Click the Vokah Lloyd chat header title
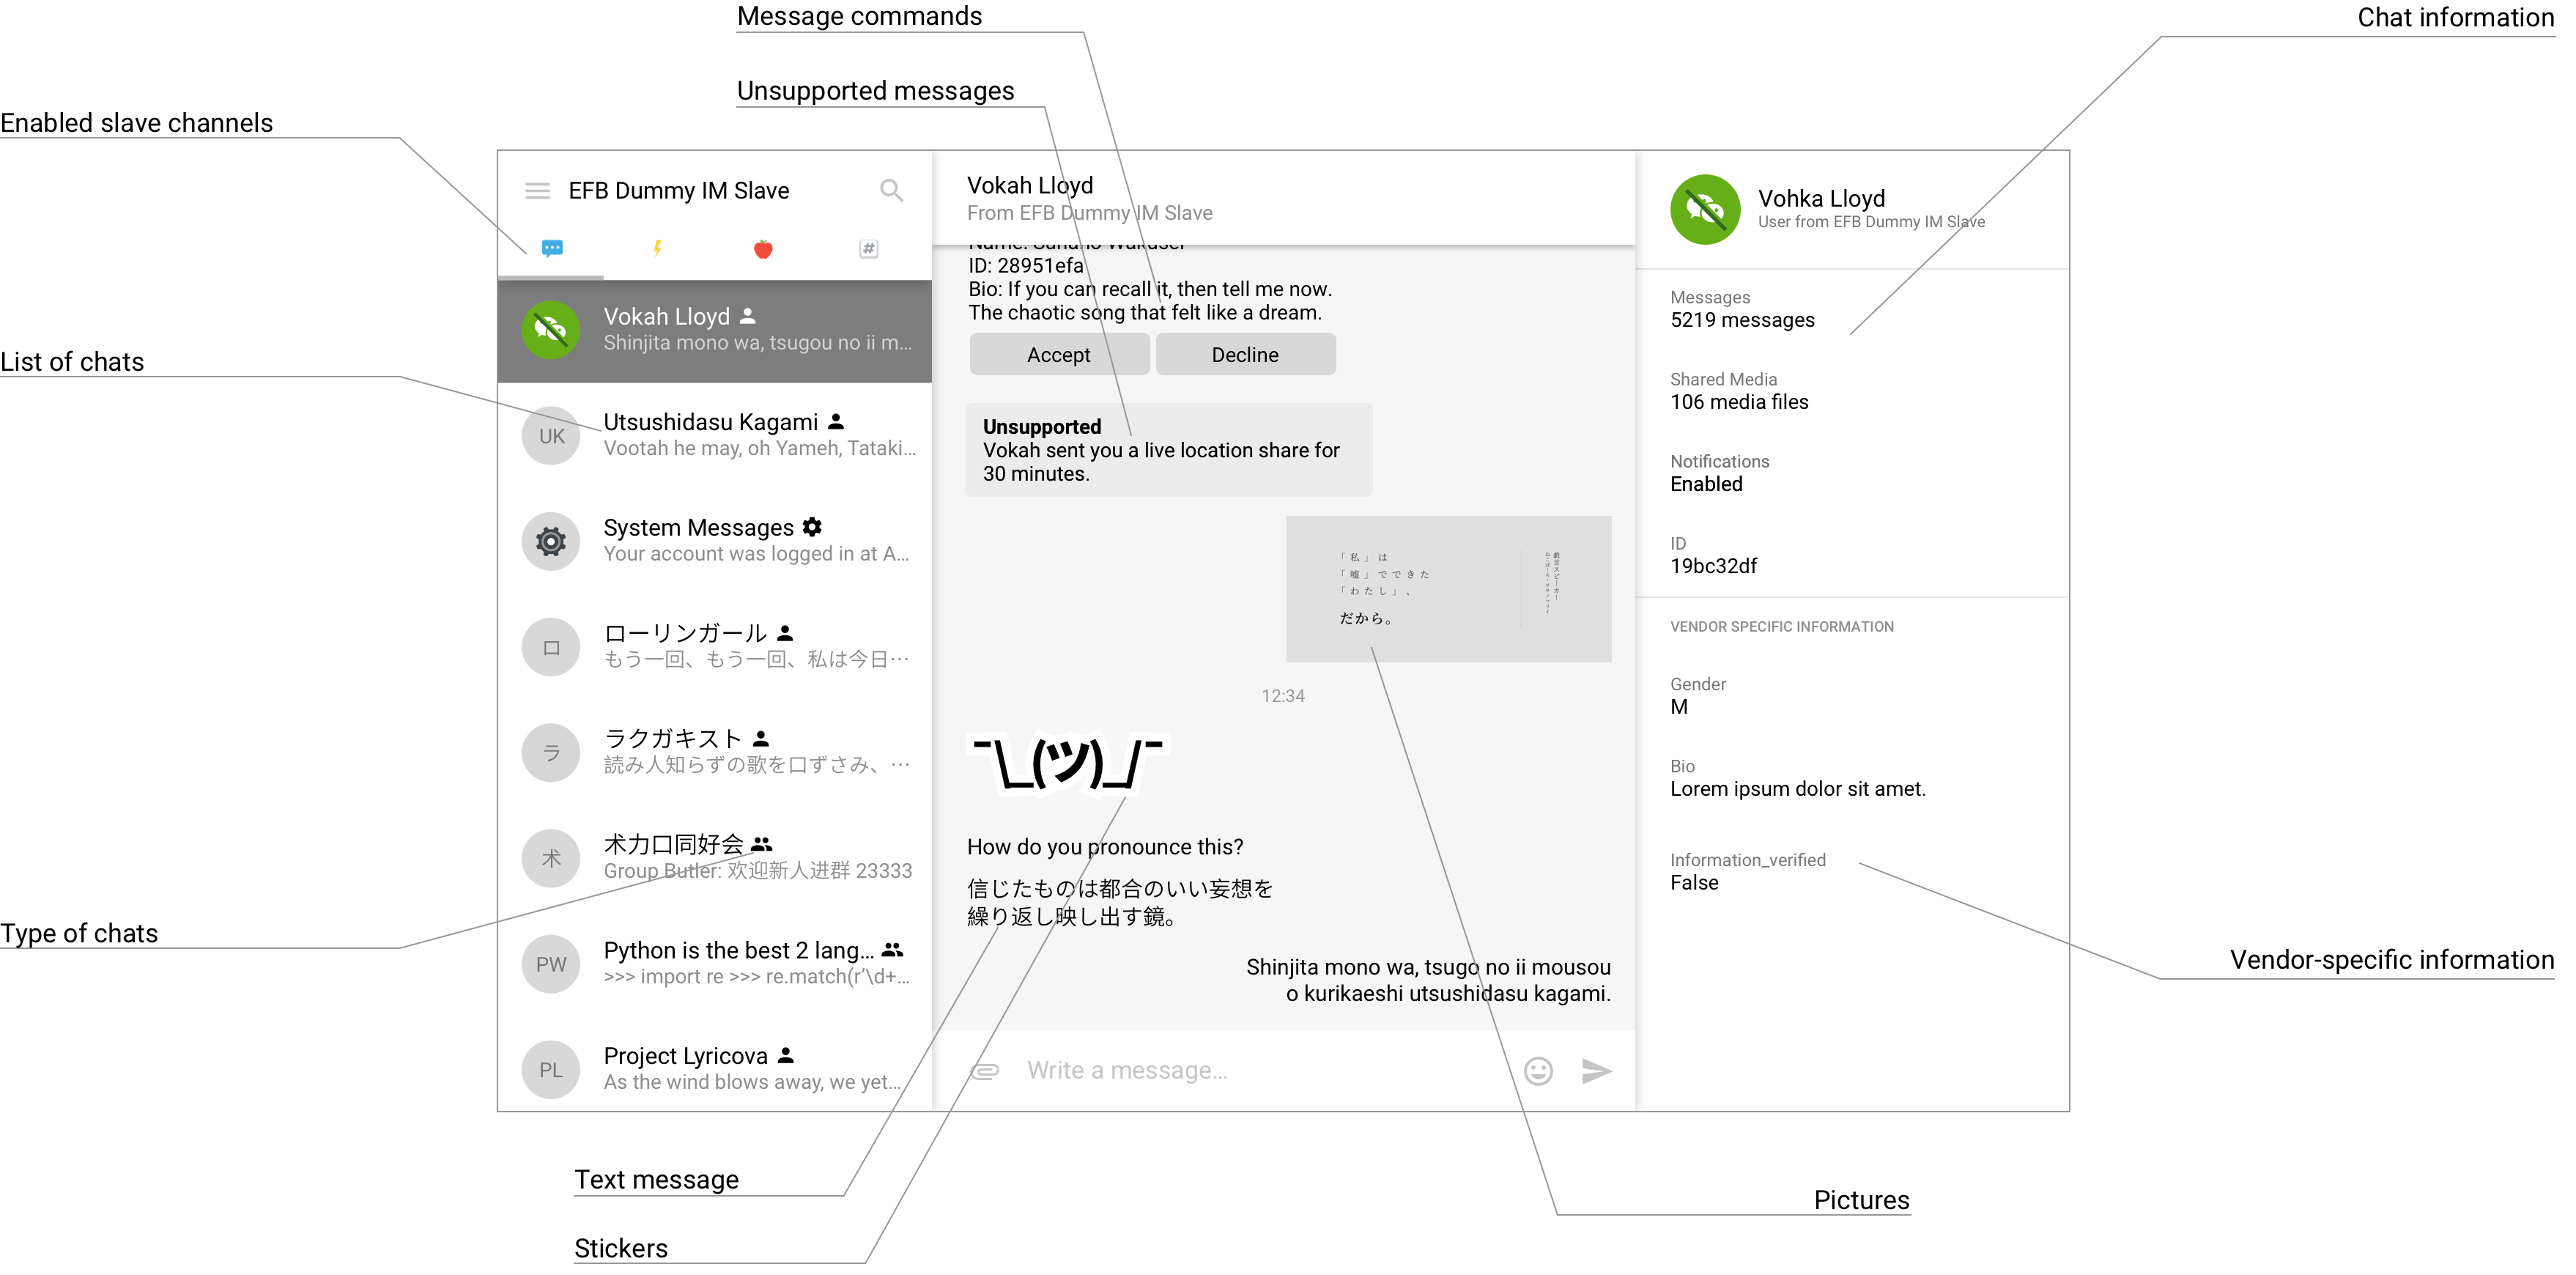Image resolution: width=2576 pixels, height=1275 pixels. (x=1030, y=185)
